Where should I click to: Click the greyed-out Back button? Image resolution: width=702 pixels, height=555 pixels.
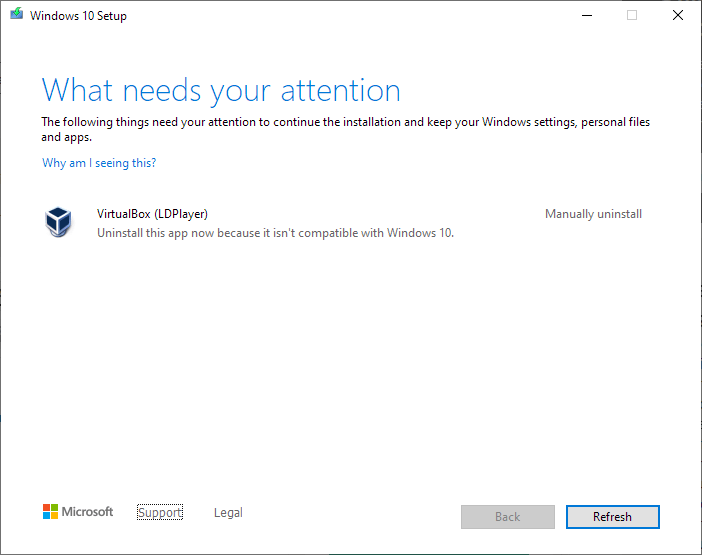click(x=508, y=517)
